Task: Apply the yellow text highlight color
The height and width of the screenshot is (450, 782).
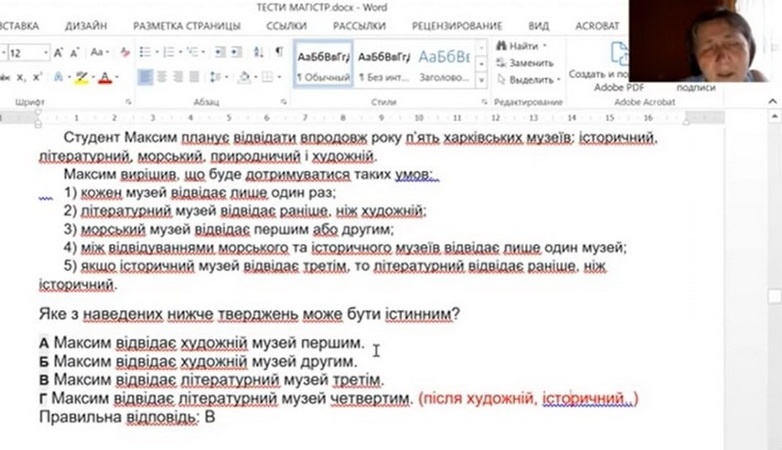Action: [x=82, y=77]
